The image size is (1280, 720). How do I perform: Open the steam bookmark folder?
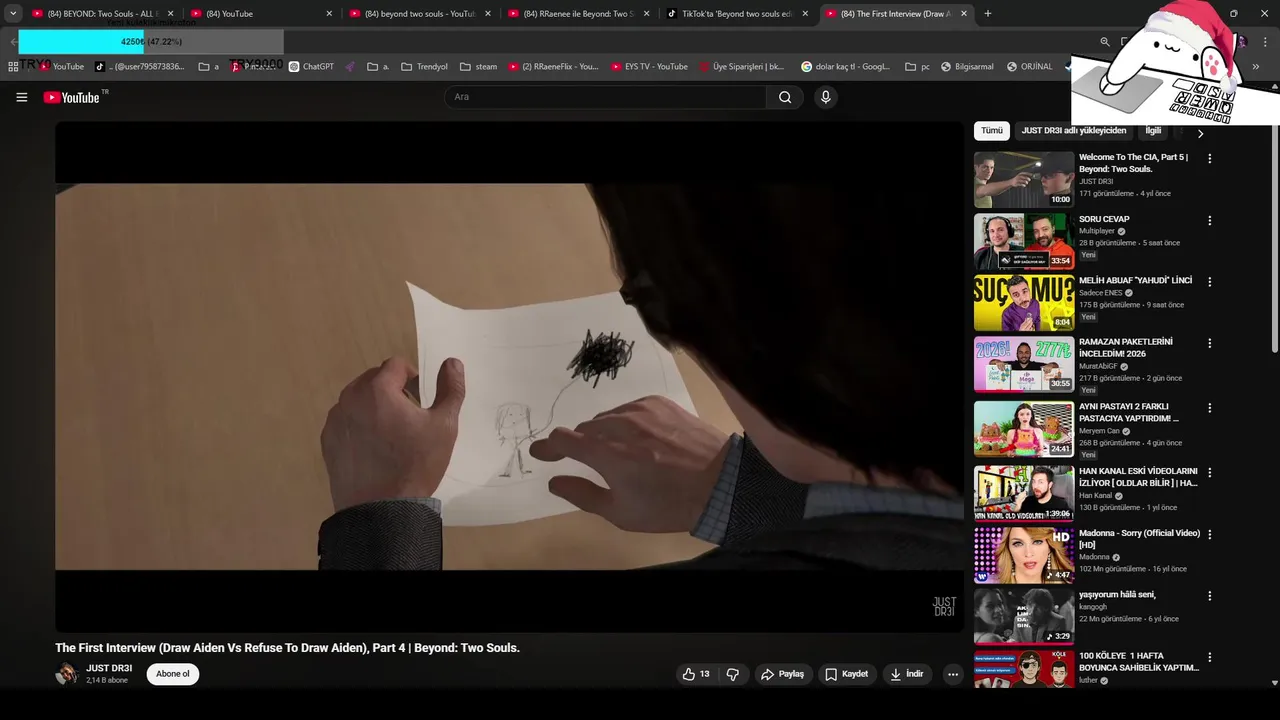[478, 67]
